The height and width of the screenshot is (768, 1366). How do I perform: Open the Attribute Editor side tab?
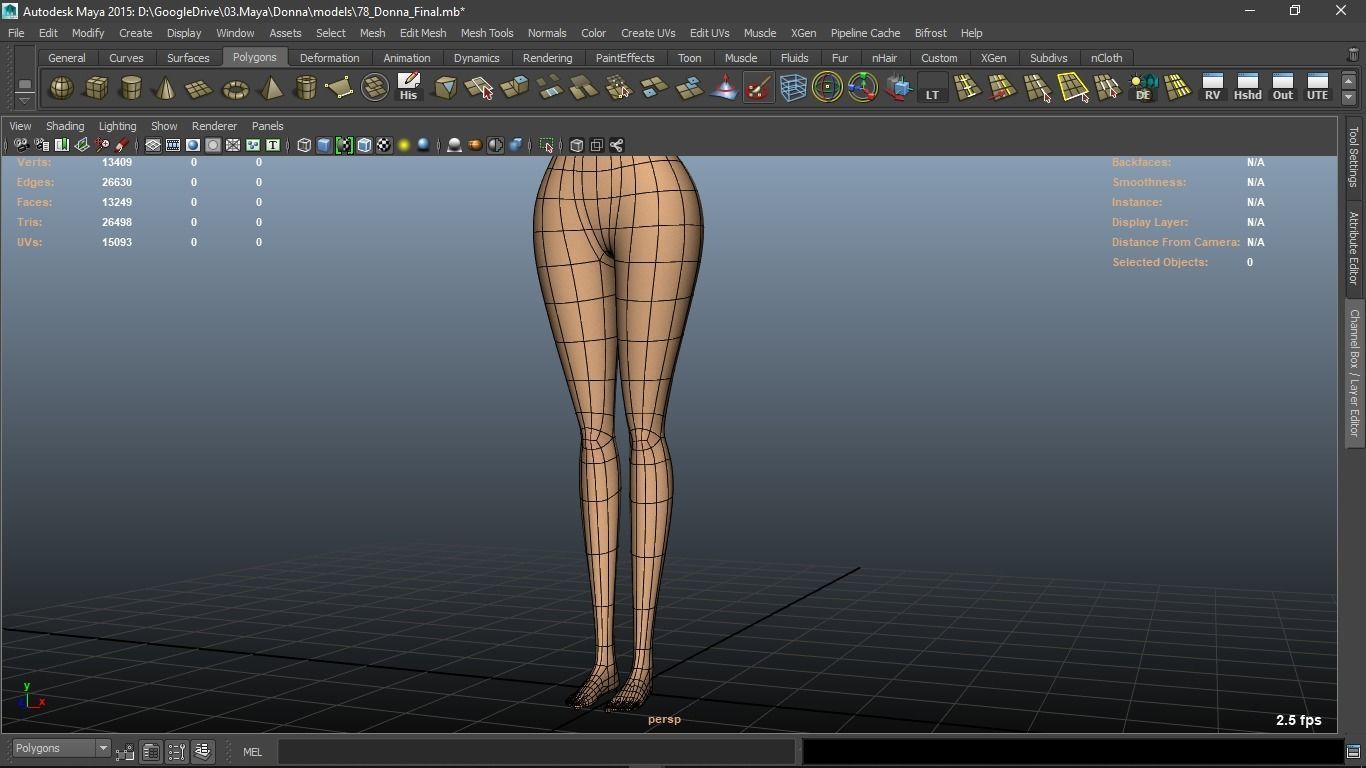tap(1354, 248)
